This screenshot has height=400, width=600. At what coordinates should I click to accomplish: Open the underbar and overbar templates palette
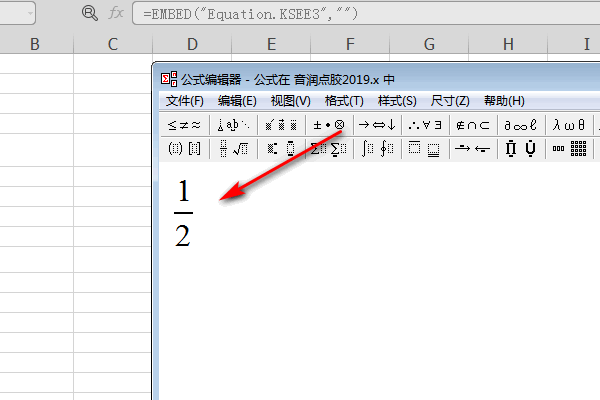425,149
